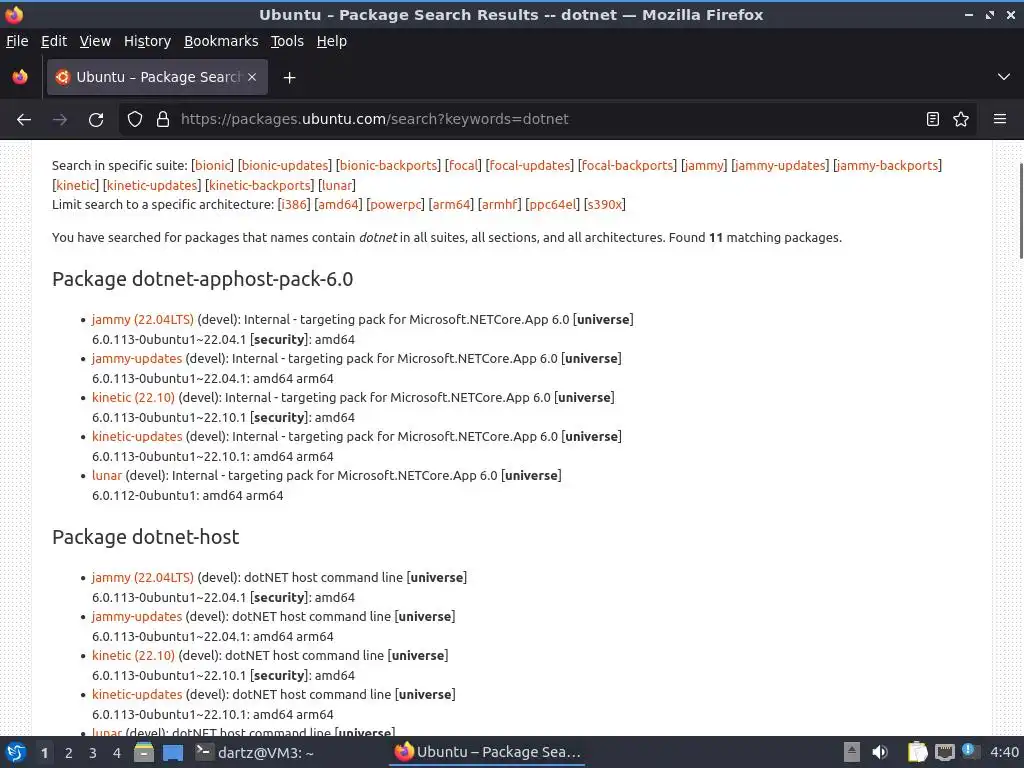Switch to workspace 4
The height and width of the screenshot is (768, 1024).
click(x=117, y=753)
